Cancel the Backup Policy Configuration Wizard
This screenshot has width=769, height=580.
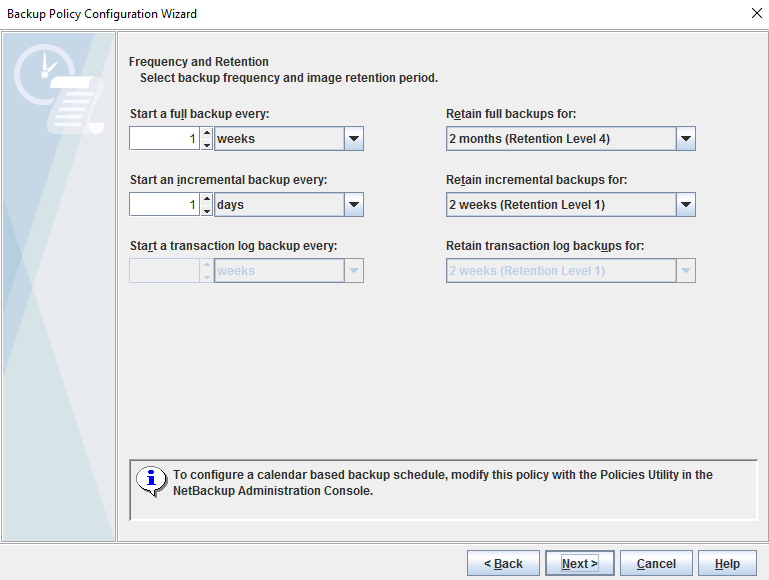[656, 564]
